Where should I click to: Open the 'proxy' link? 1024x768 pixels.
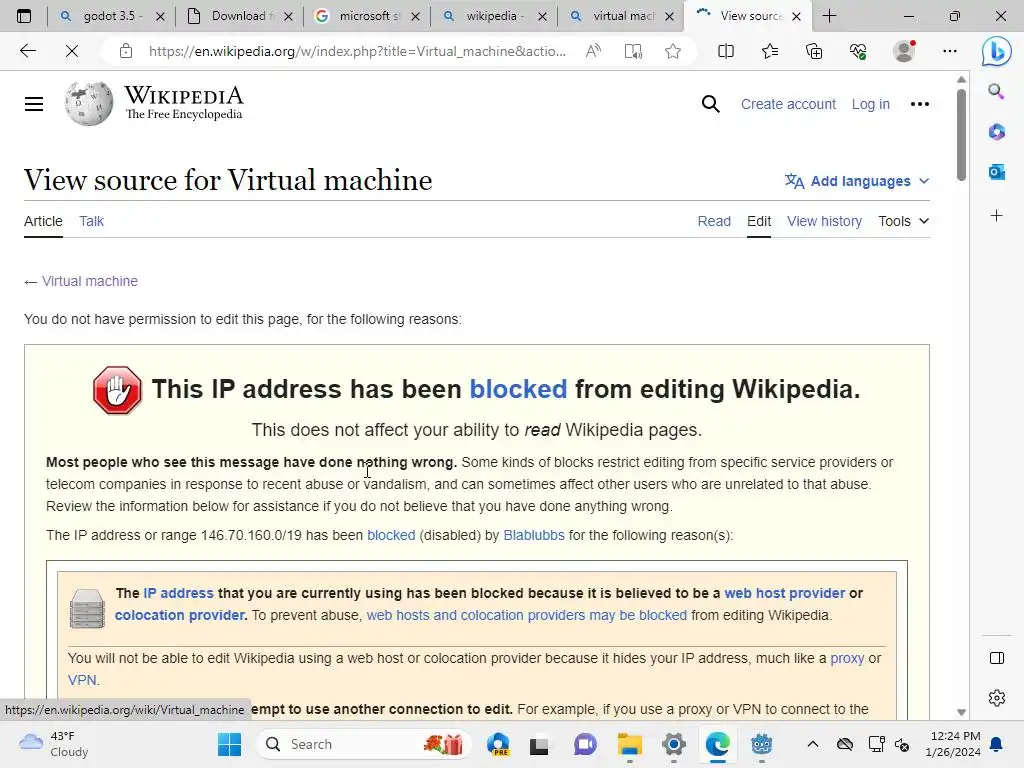tap(847, 658)
